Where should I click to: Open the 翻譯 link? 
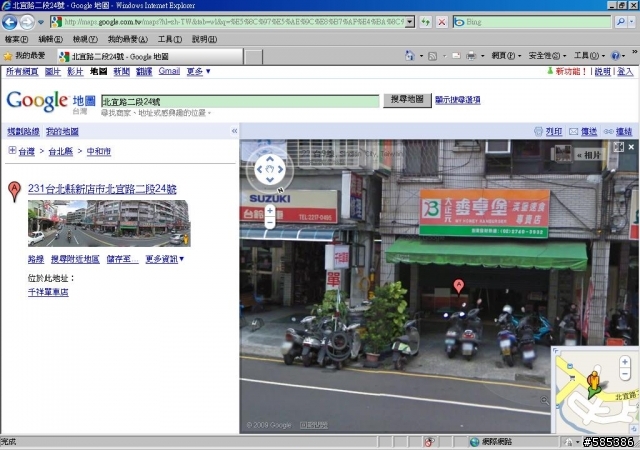(144, 72)
